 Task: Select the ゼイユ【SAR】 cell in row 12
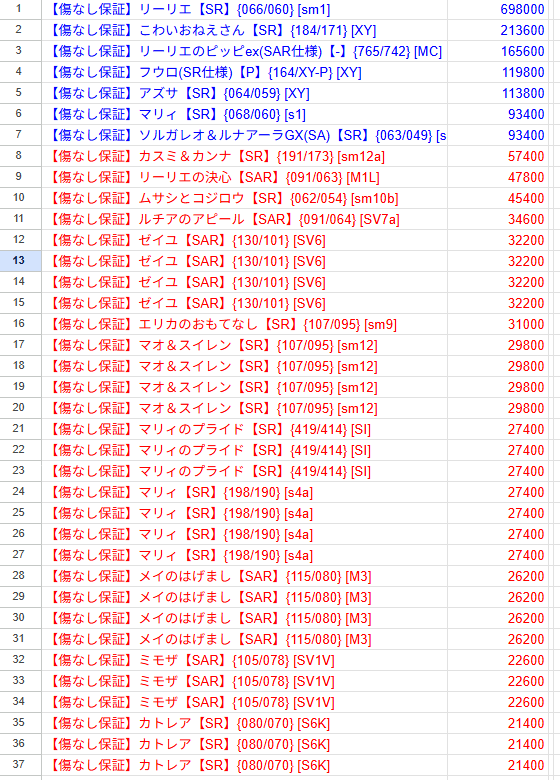(x=244, y=240)
